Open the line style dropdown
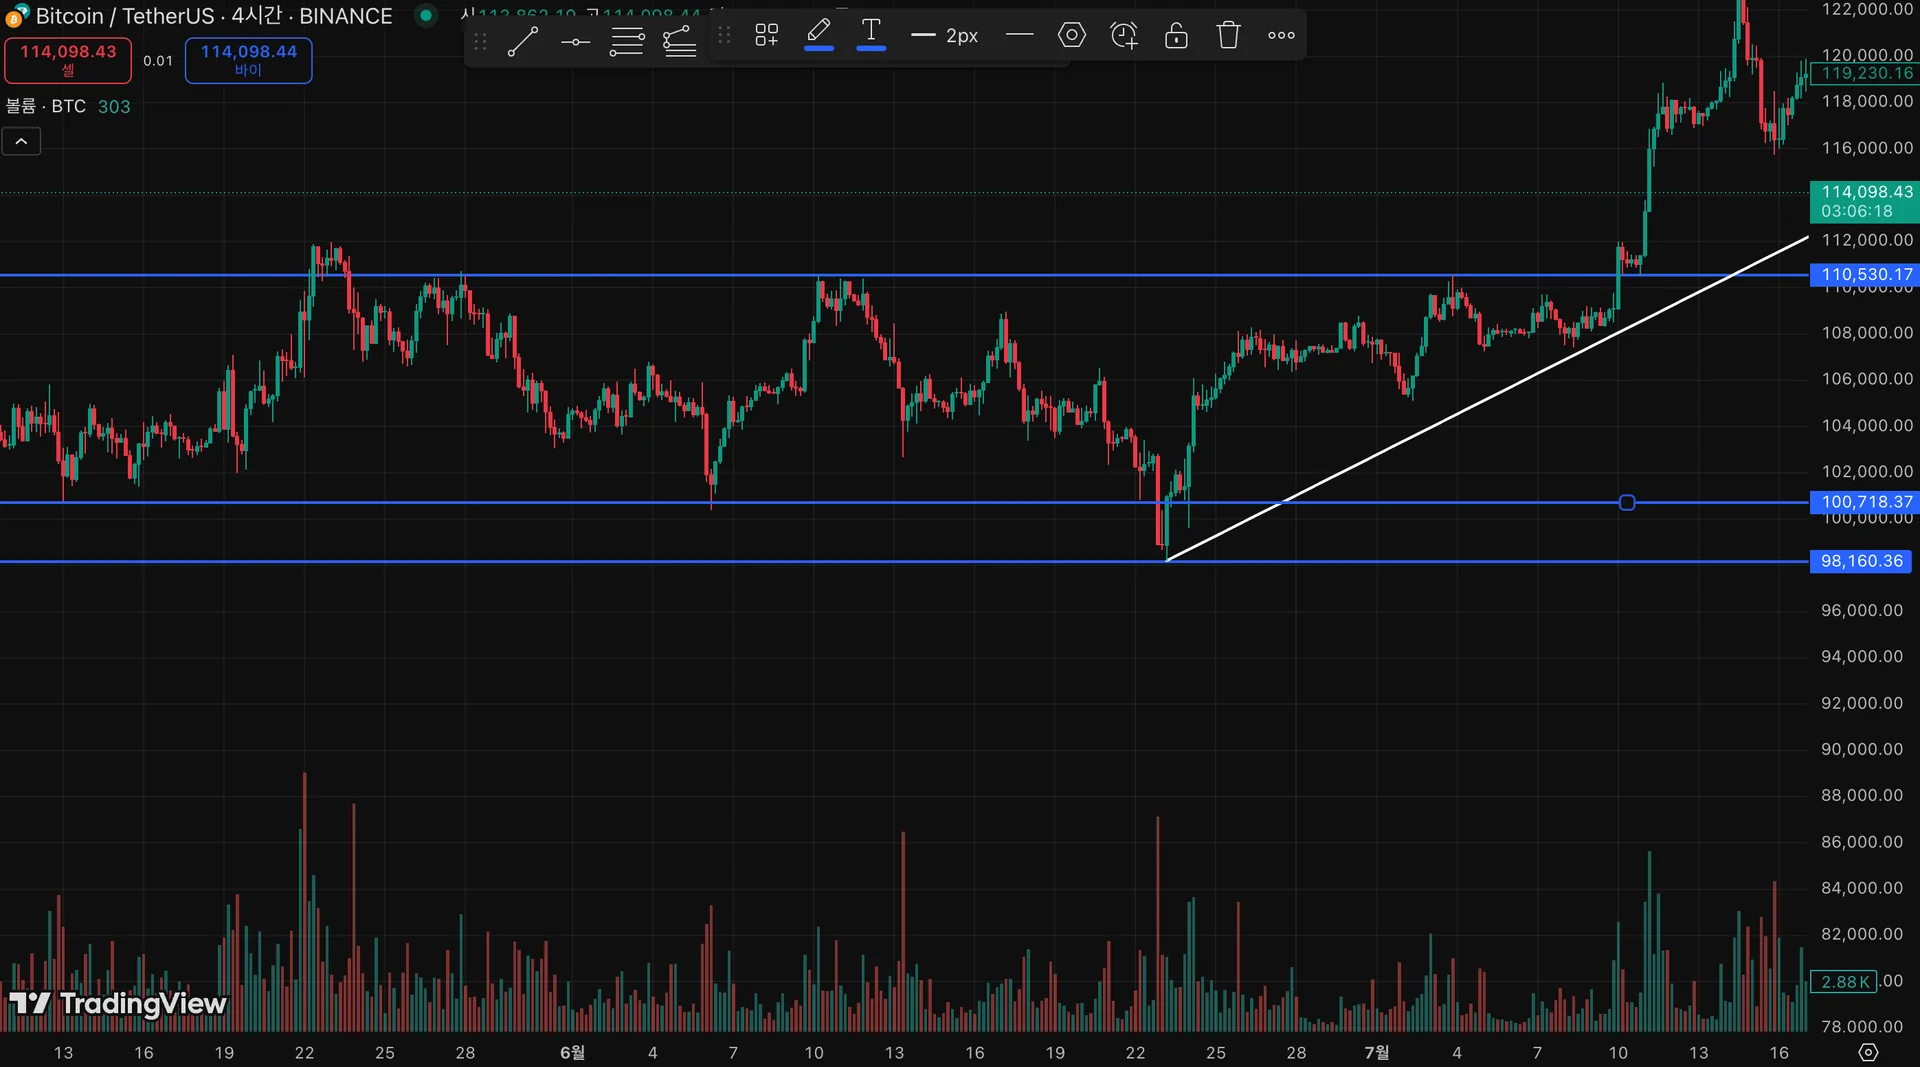The height and width of the screenshot is (1067, 1920). pyautogui.click(x=1019, y=36)
